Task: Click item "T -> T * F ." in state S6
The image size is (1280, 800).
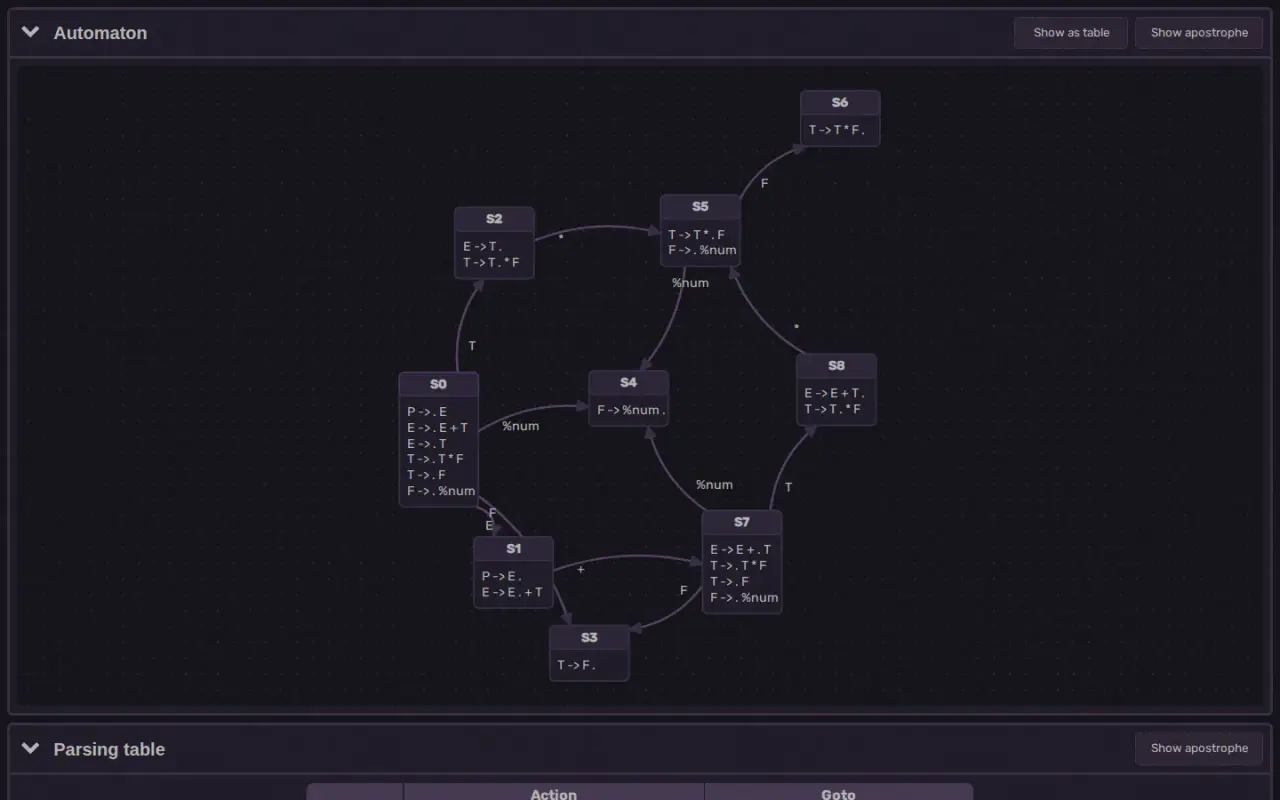Action: tap(837, 130)
